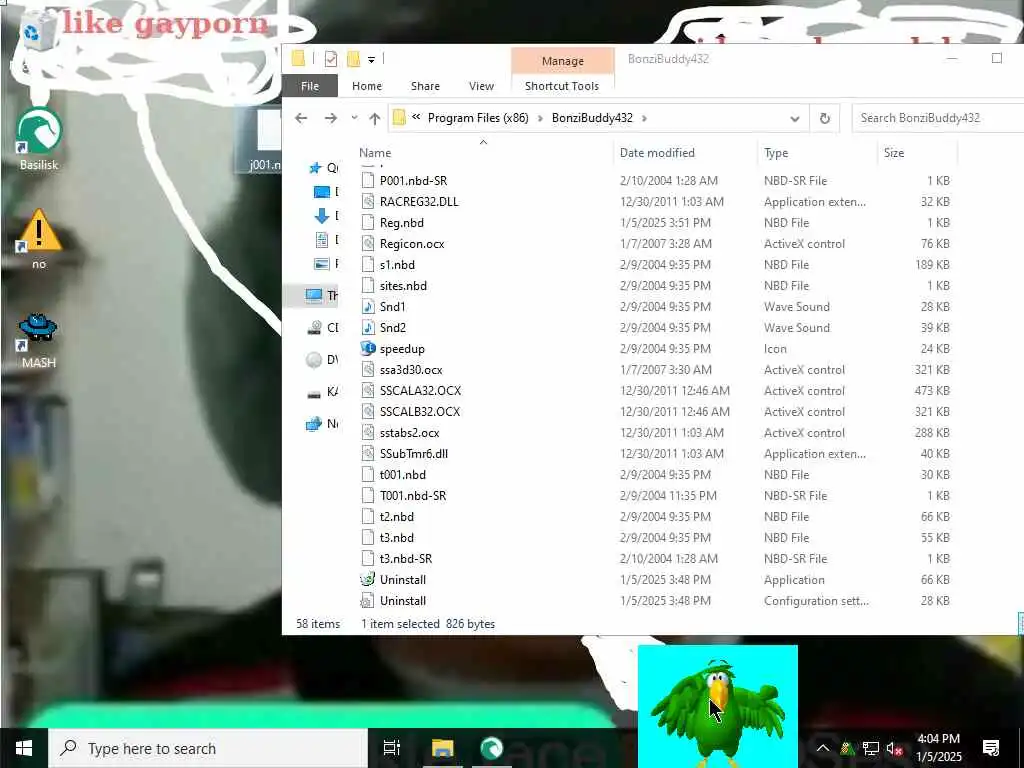Select the speedup icon file

402,349
